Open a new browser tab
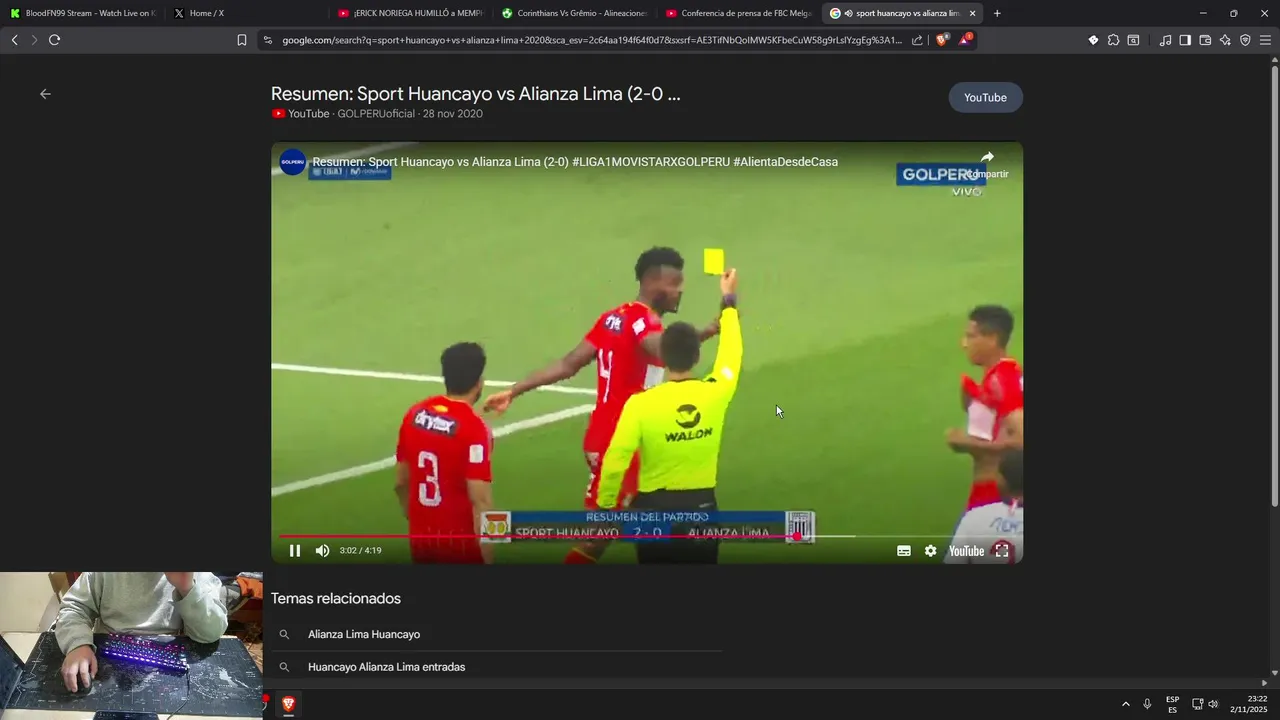The width and height of the screenshot is (1280, 720). tap(997, 13)
